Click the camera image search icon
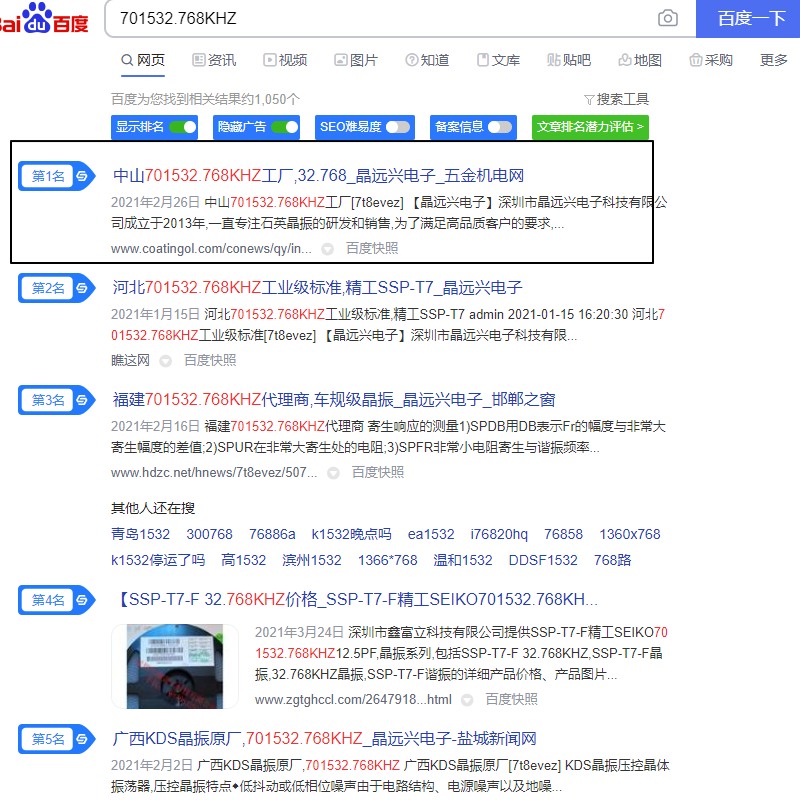This screenshot has width=800, height=800. point(667,18)
